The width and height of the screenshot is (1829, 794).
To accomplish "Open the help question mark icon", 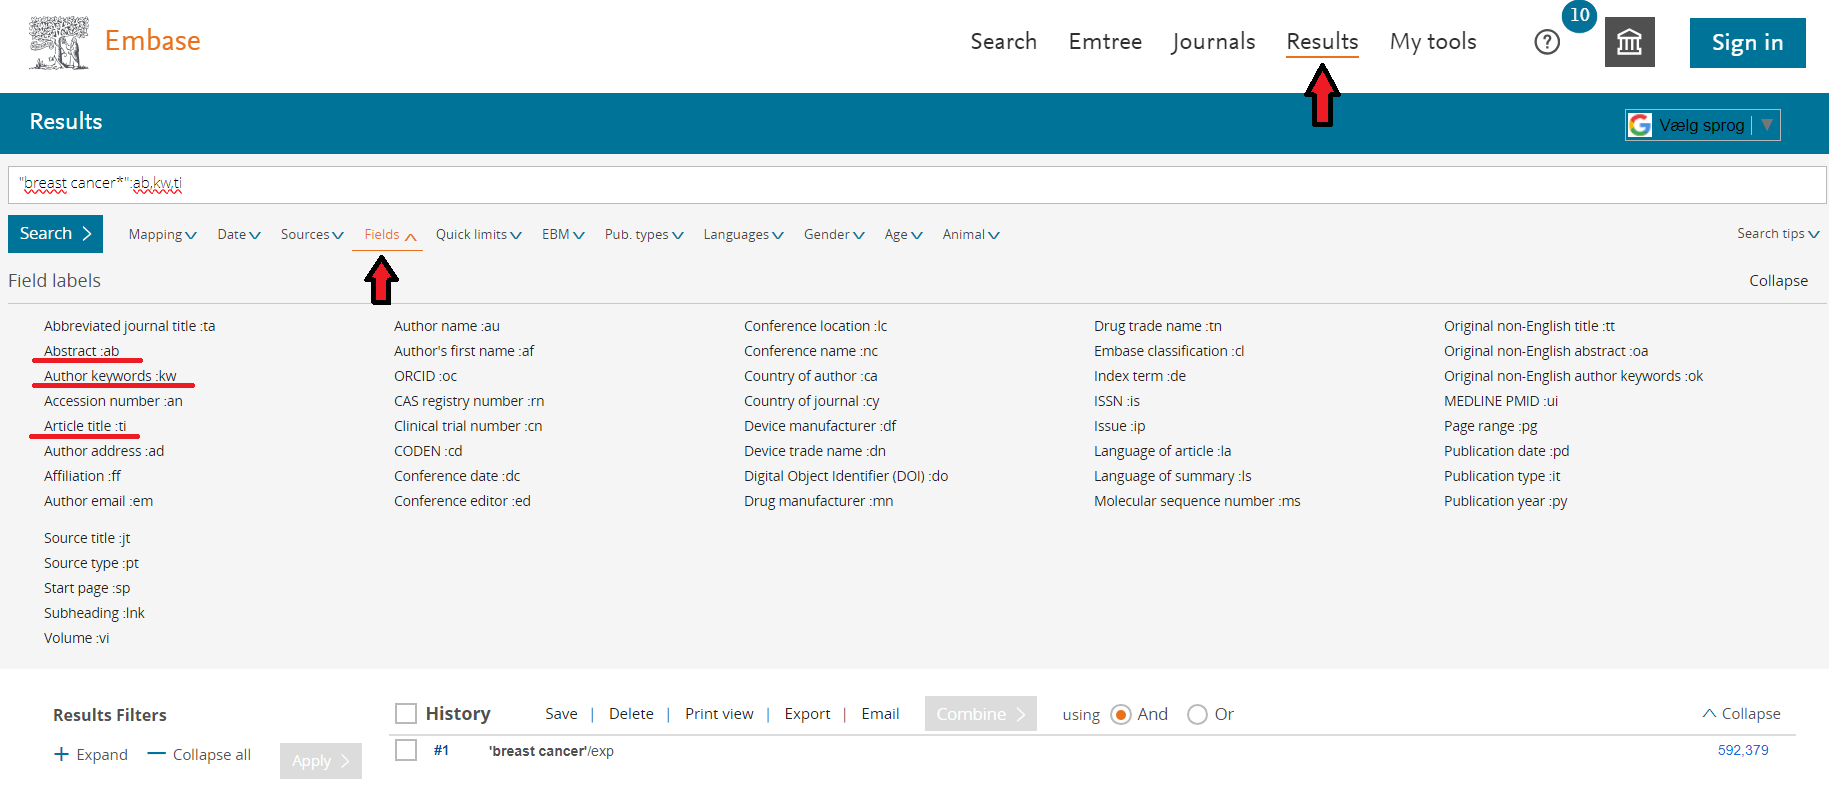I will pyautogui.click(x=1547, y=42).
